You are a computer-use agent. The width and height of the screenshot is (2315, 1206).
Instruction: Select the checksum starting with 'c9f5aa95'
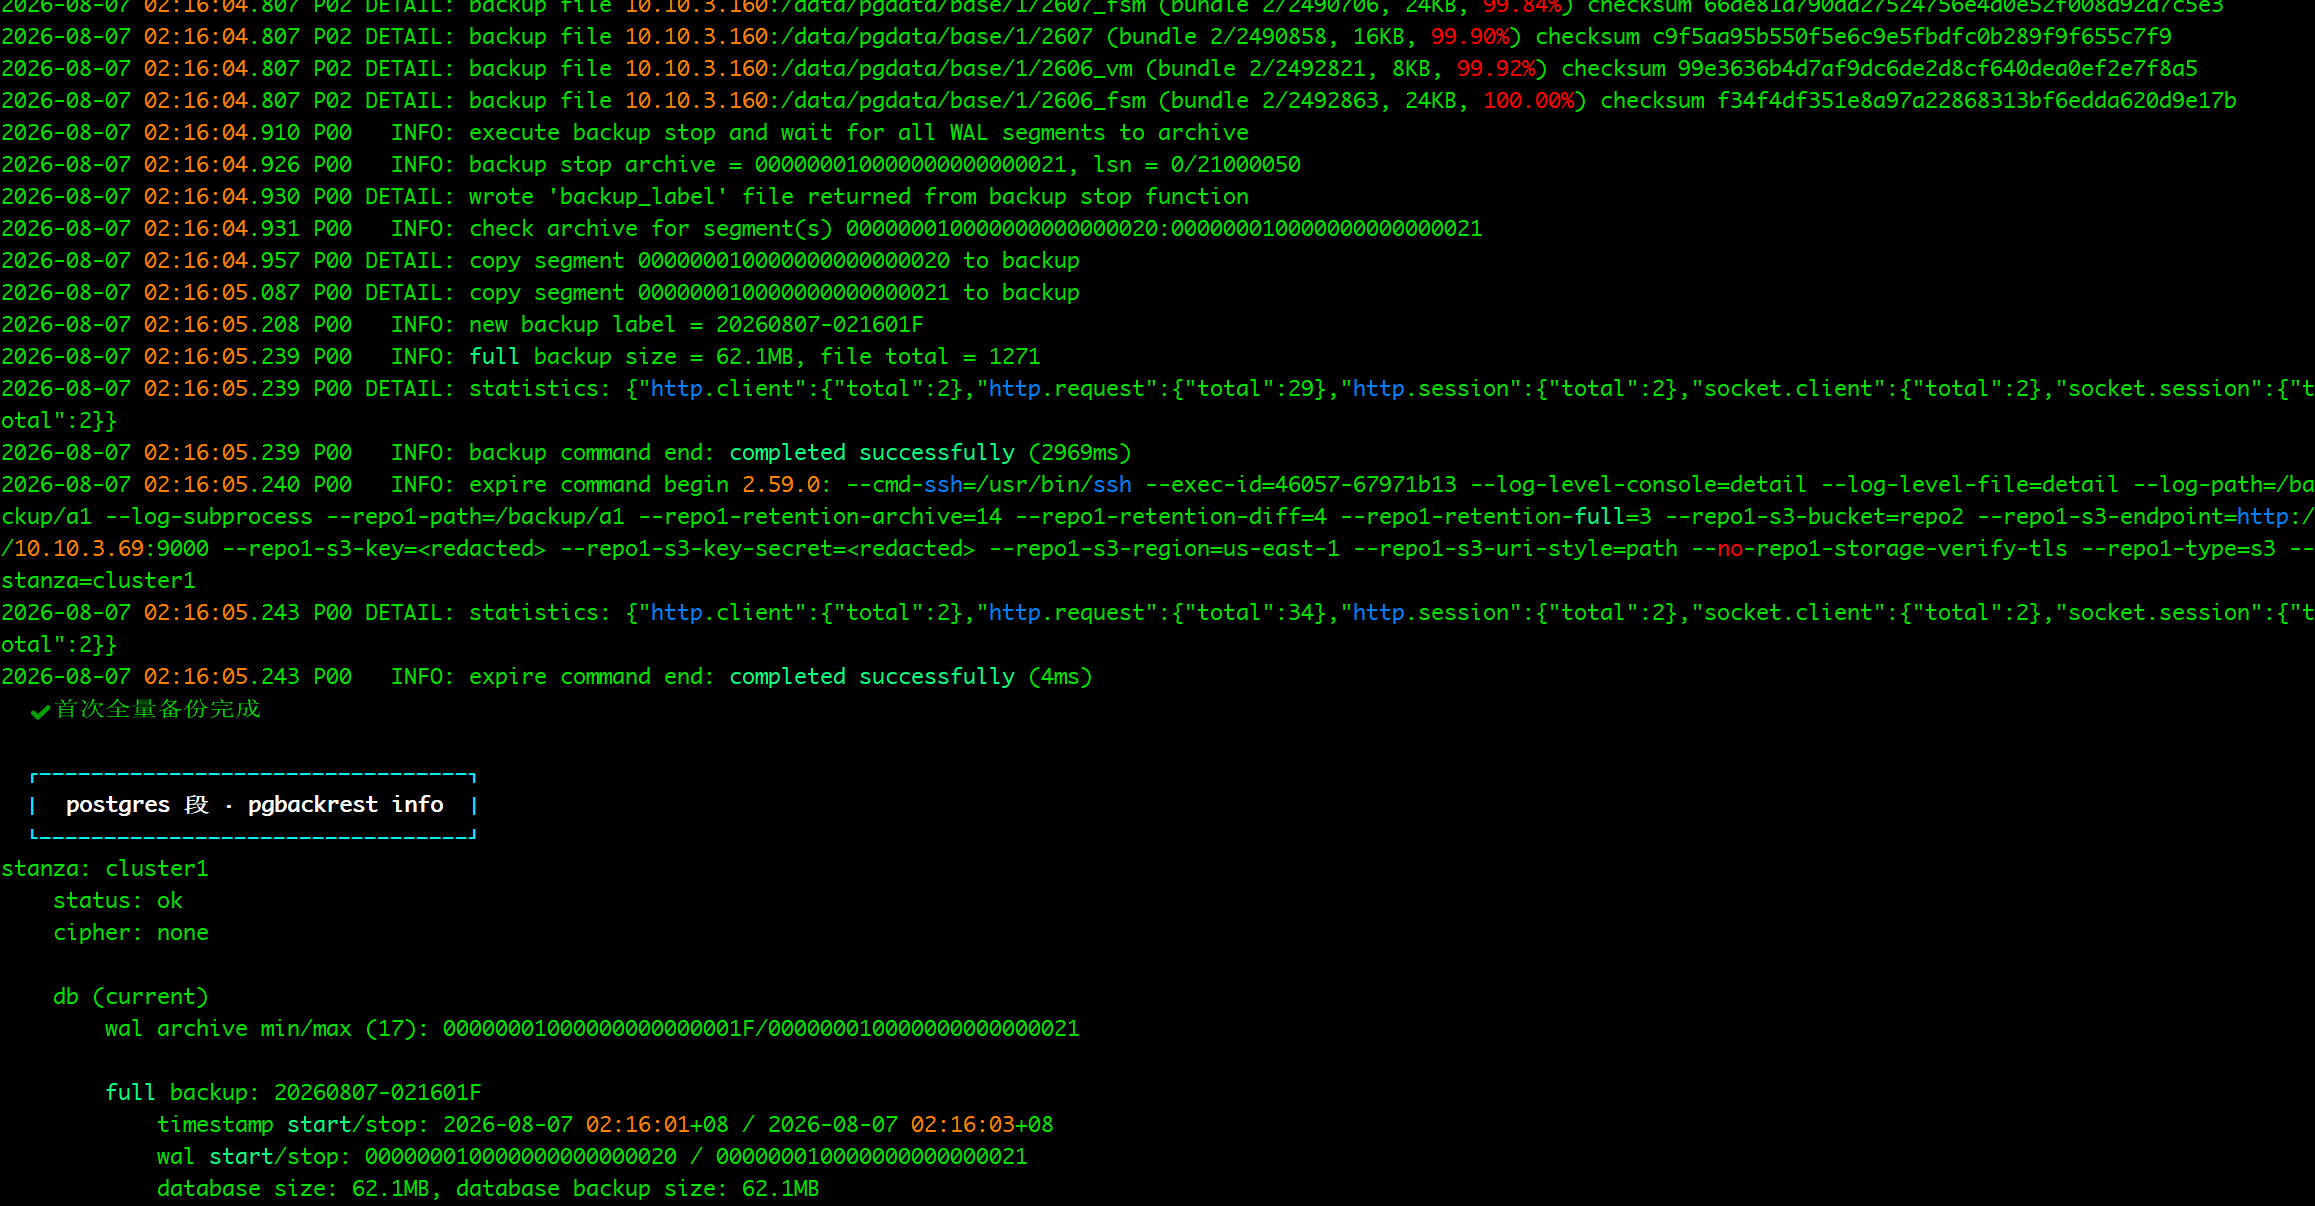pos(1912,37)
